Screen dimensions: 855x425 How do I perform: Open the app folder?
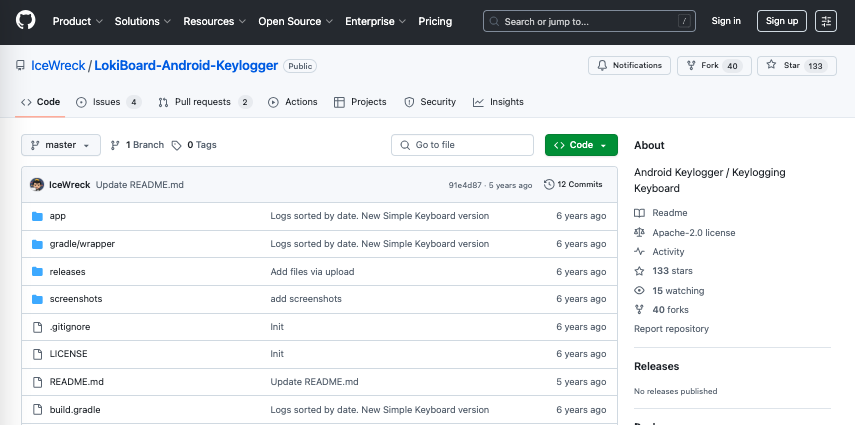tap(57, 216)
